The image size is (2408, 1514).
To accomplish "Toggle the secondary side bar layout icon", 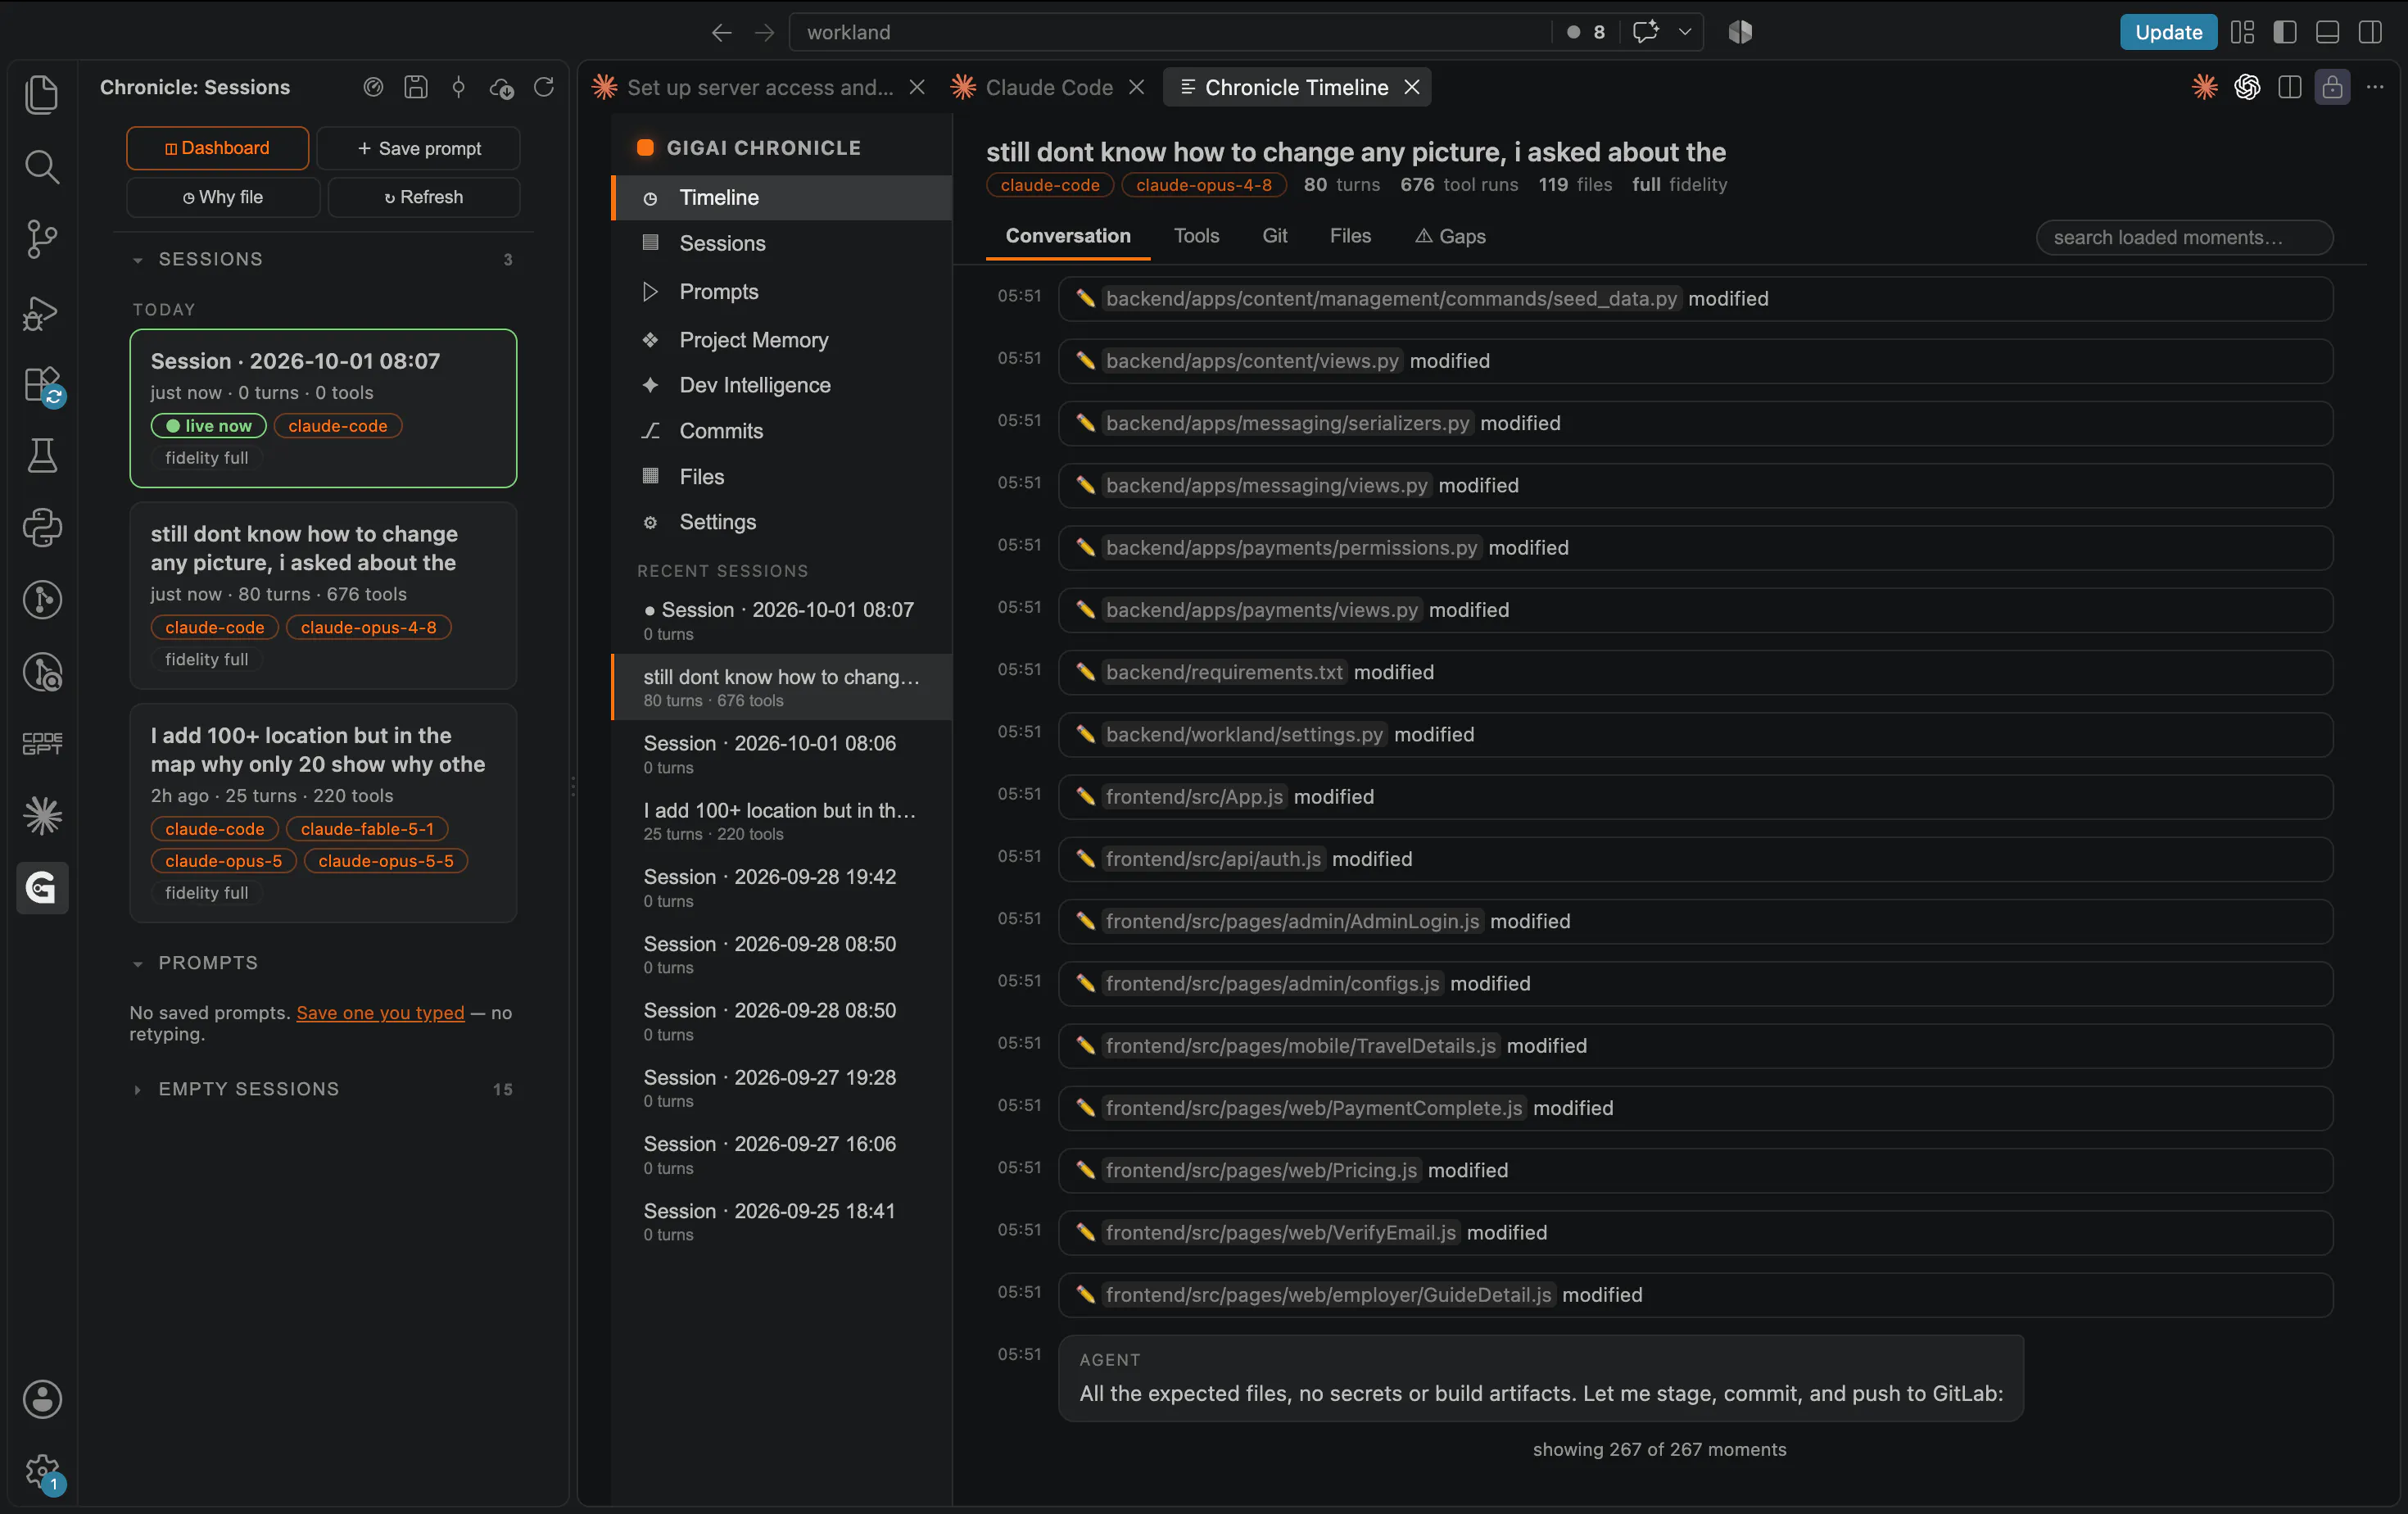I will click(2369, 32).
